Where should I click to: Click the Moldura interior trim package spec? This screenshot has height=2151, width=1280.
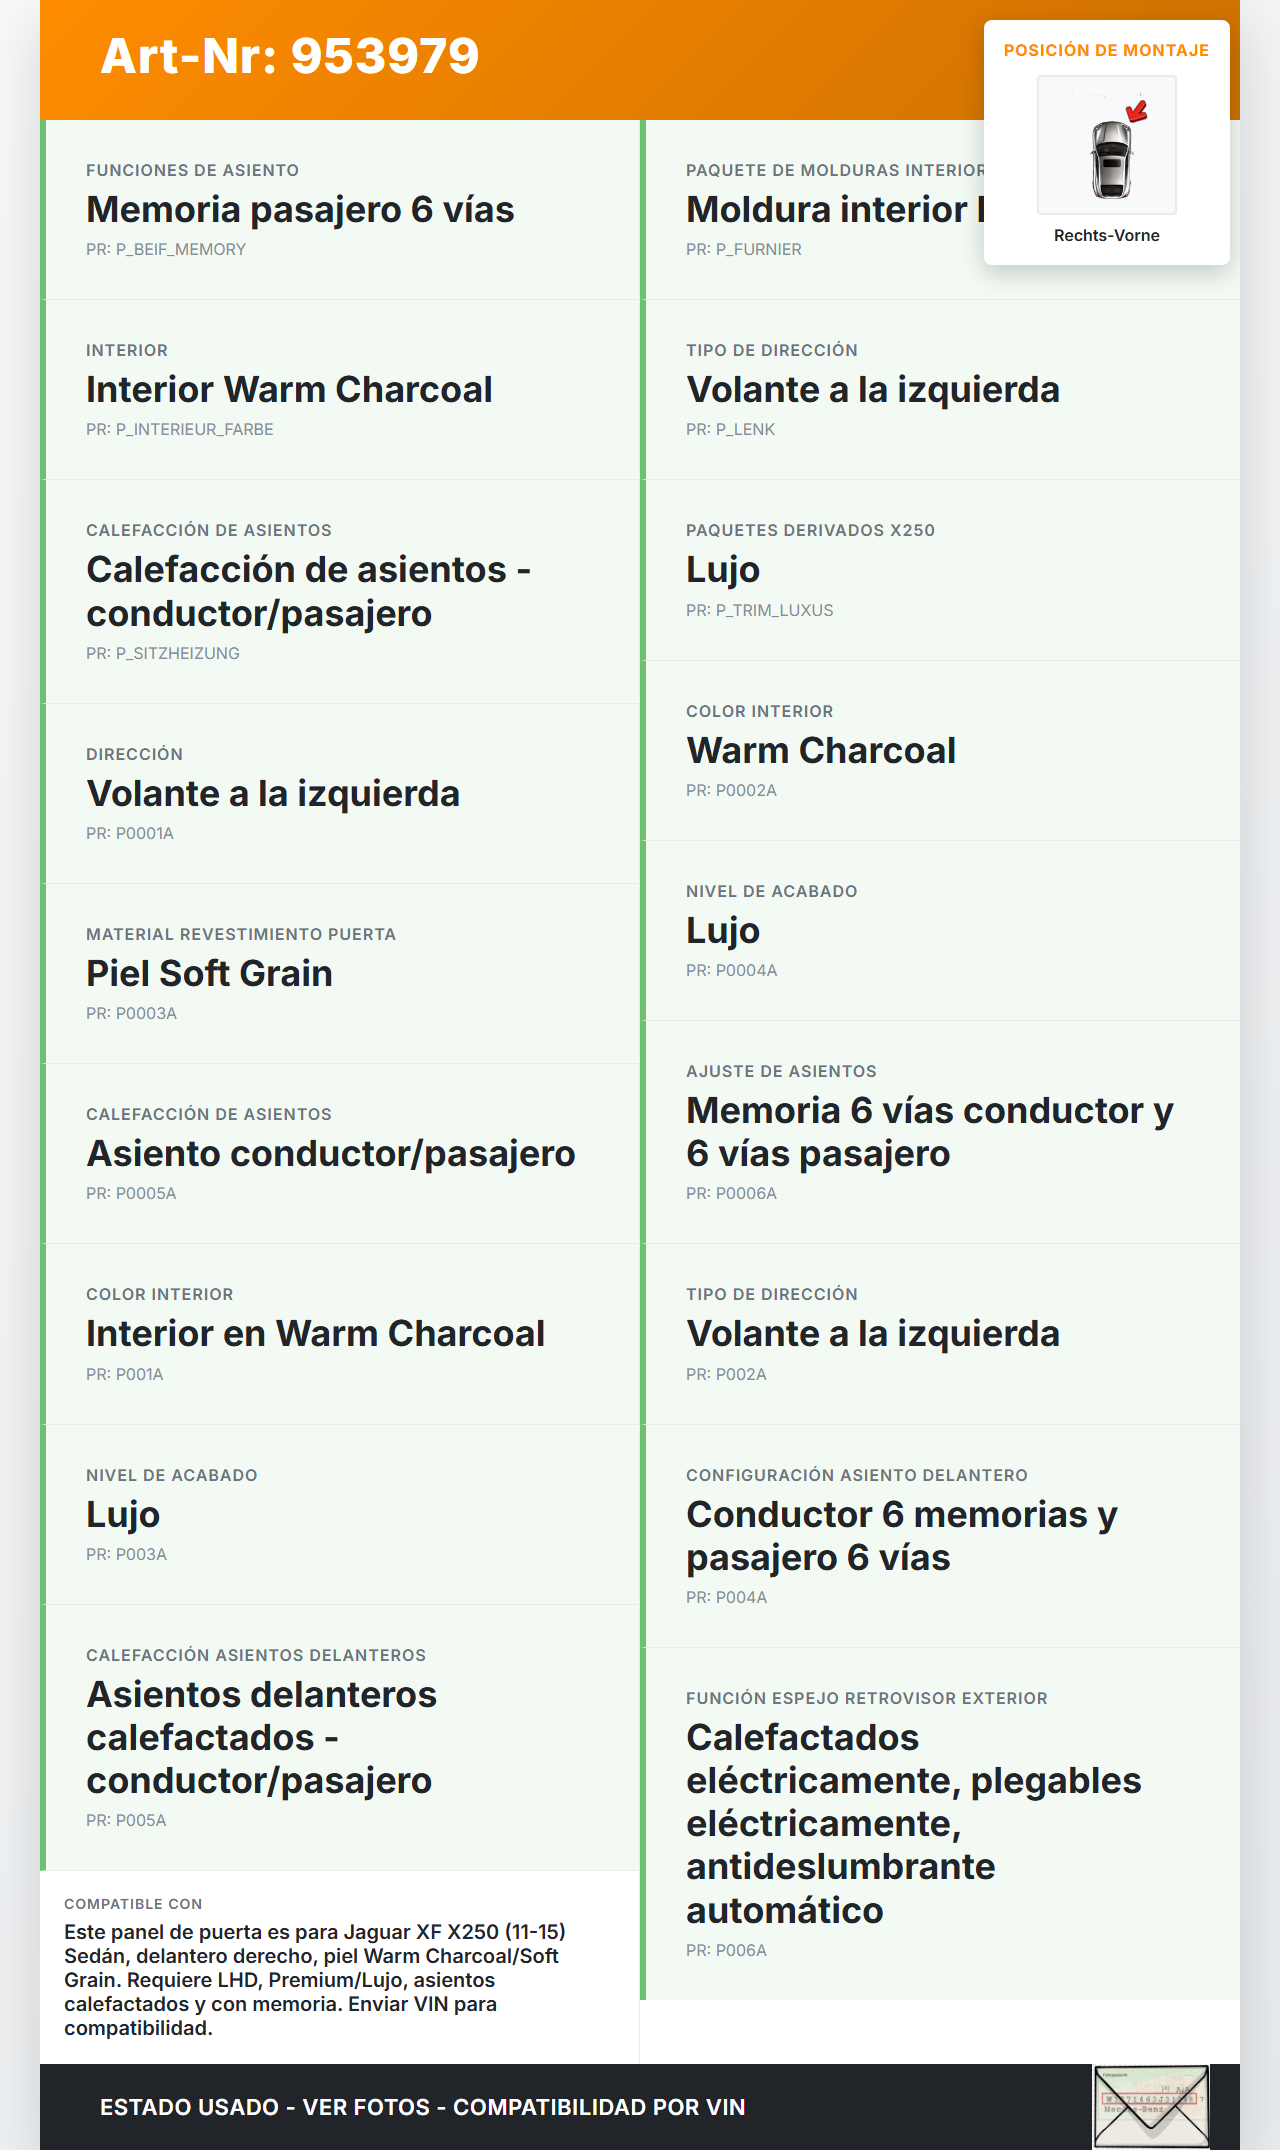tap(830, 210)
